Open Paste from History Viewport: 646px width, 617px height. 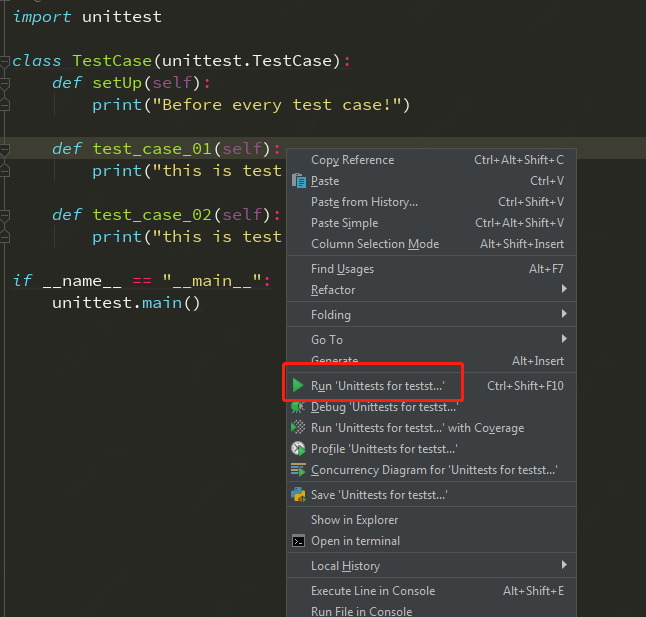[431, 202]
